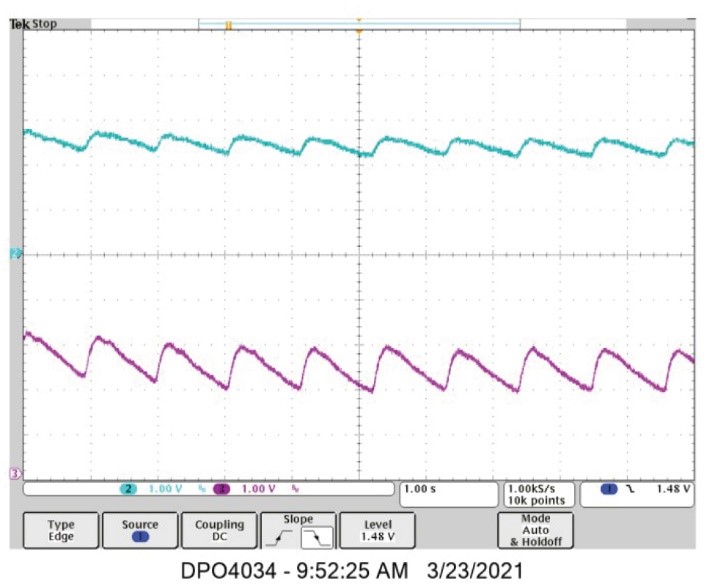
Task: Click the channel 2 ground reference marker
Action: point(15,254)
